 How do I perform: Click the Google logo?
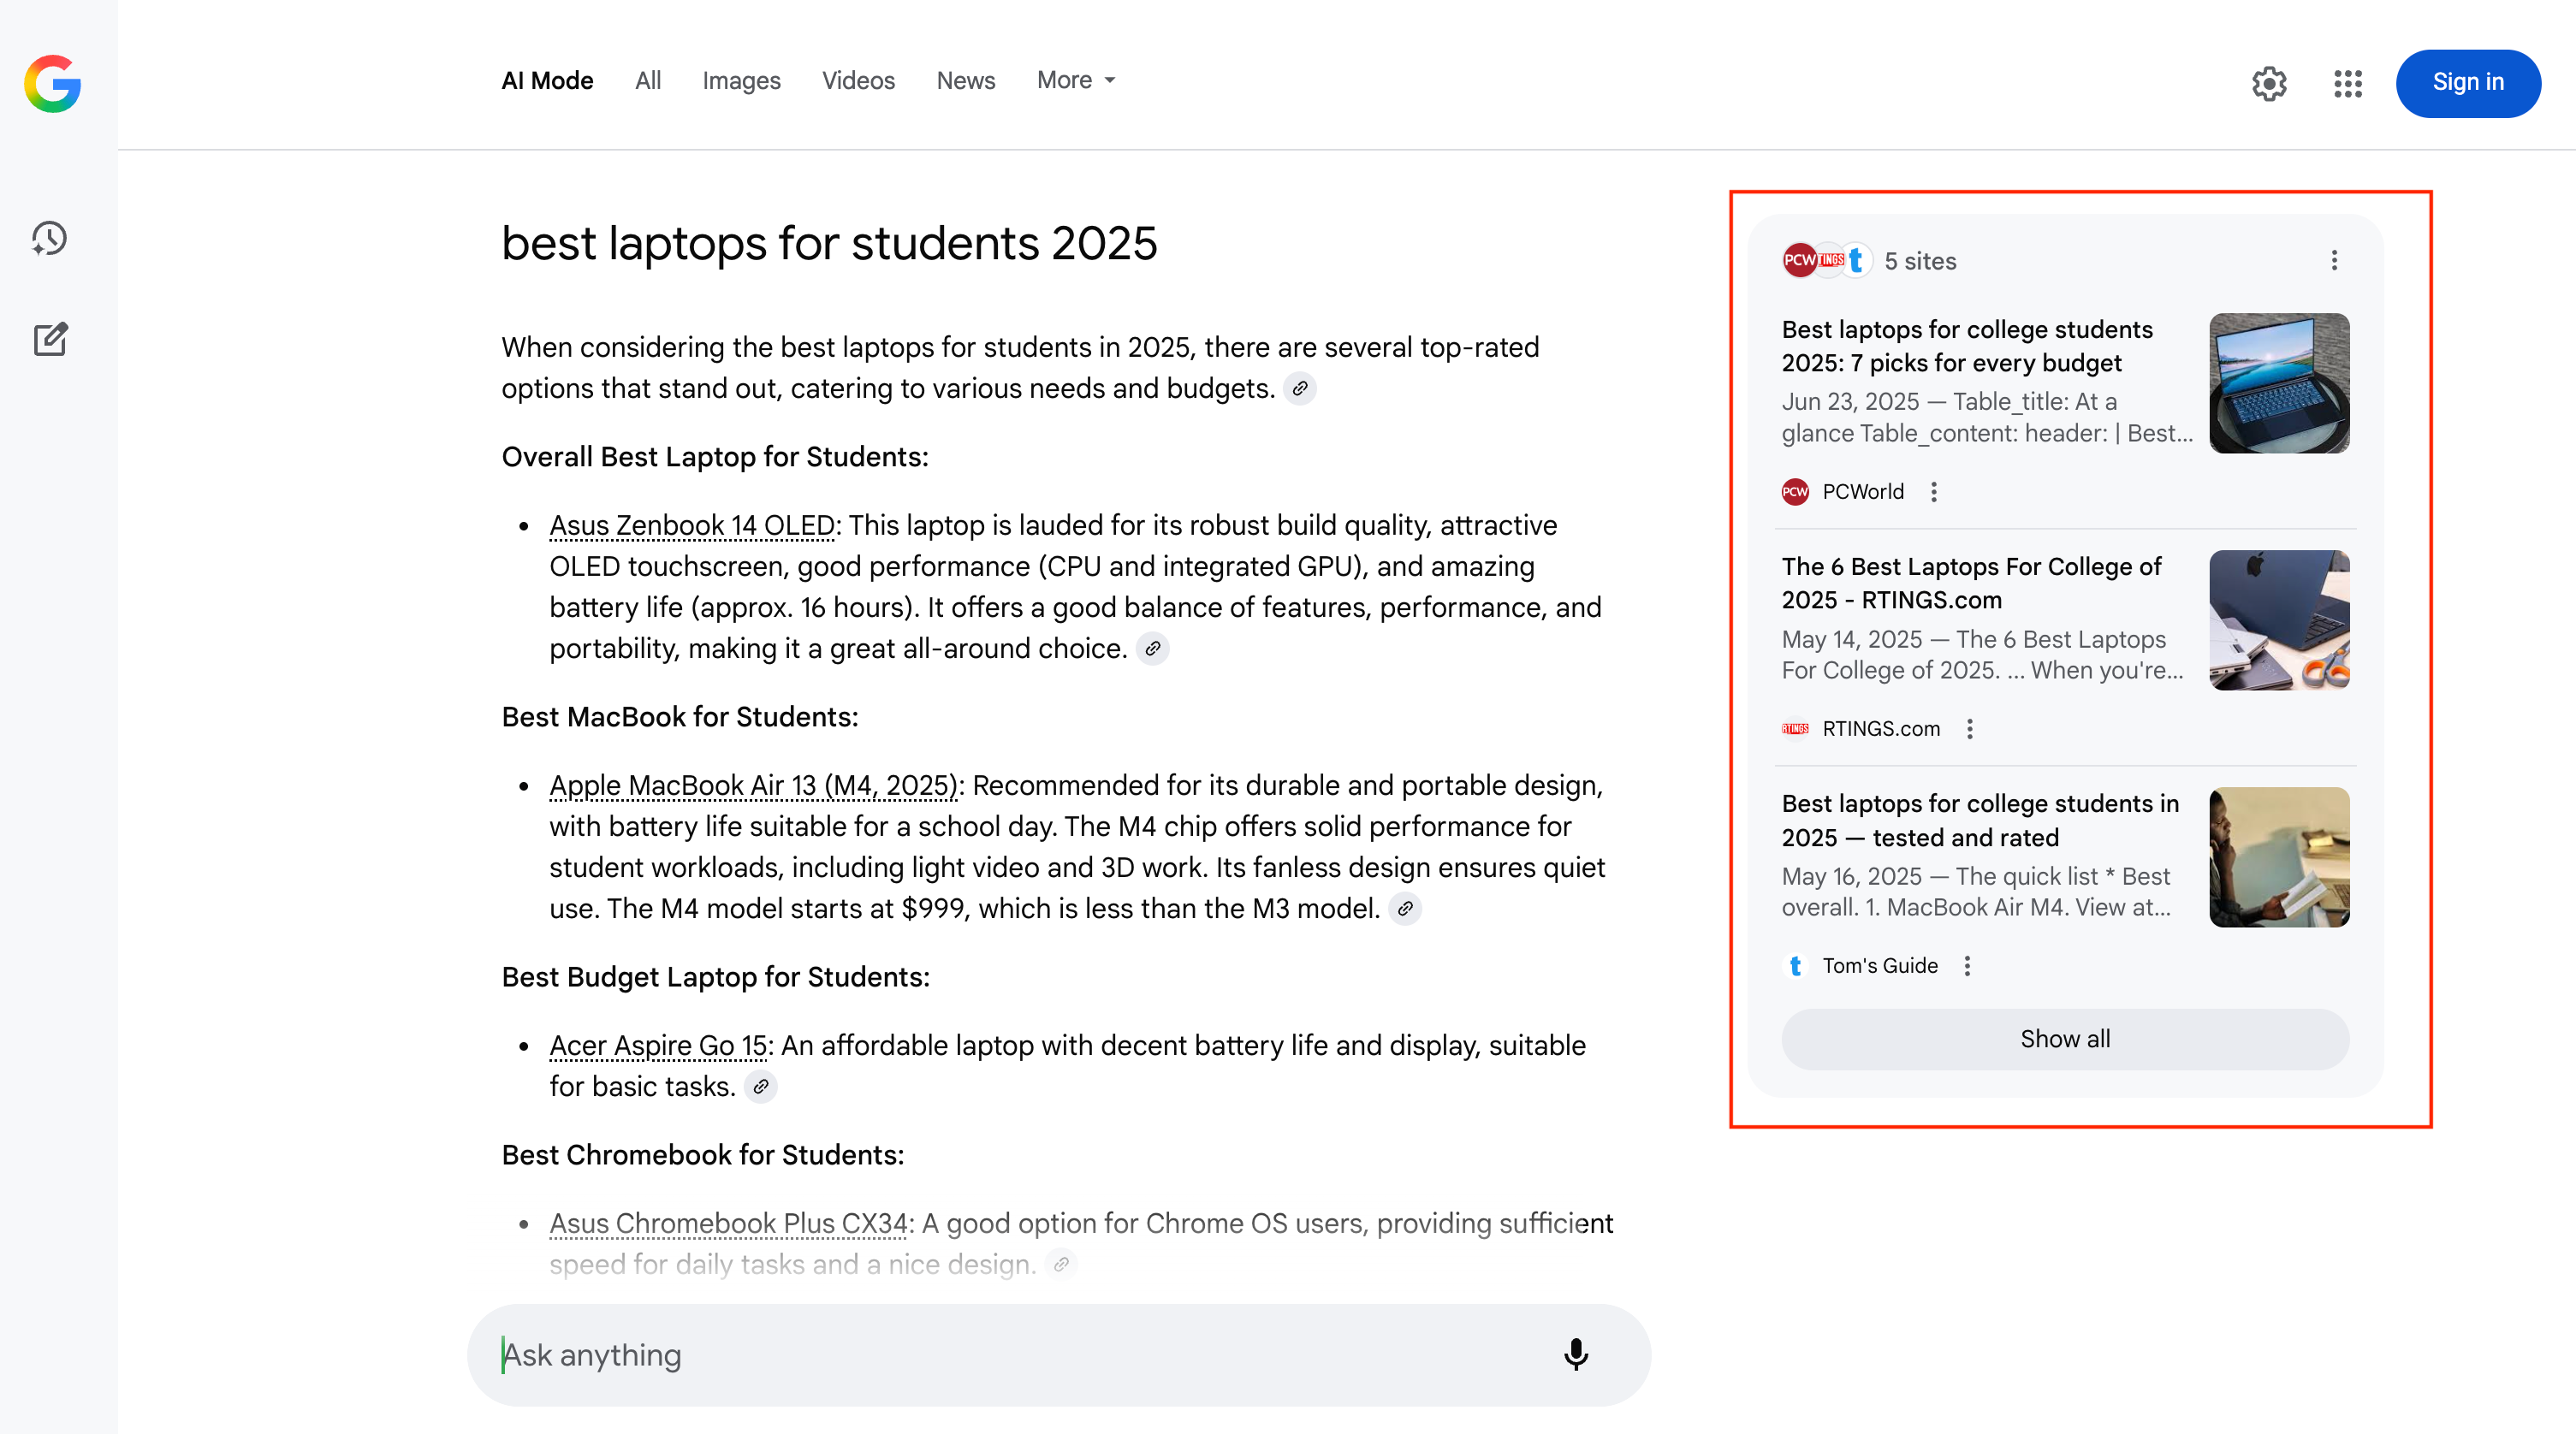(x=52, y=83)
